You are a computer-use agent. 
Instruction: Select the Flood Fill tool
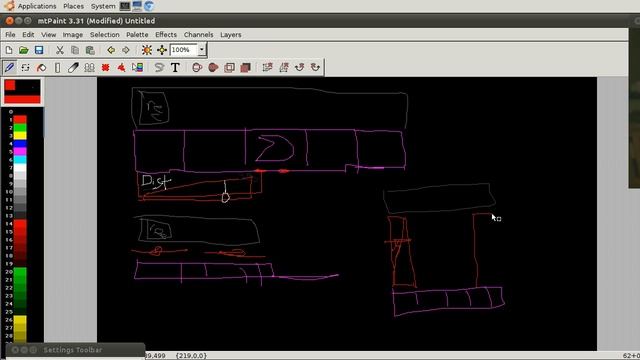(x=41, y=67)
